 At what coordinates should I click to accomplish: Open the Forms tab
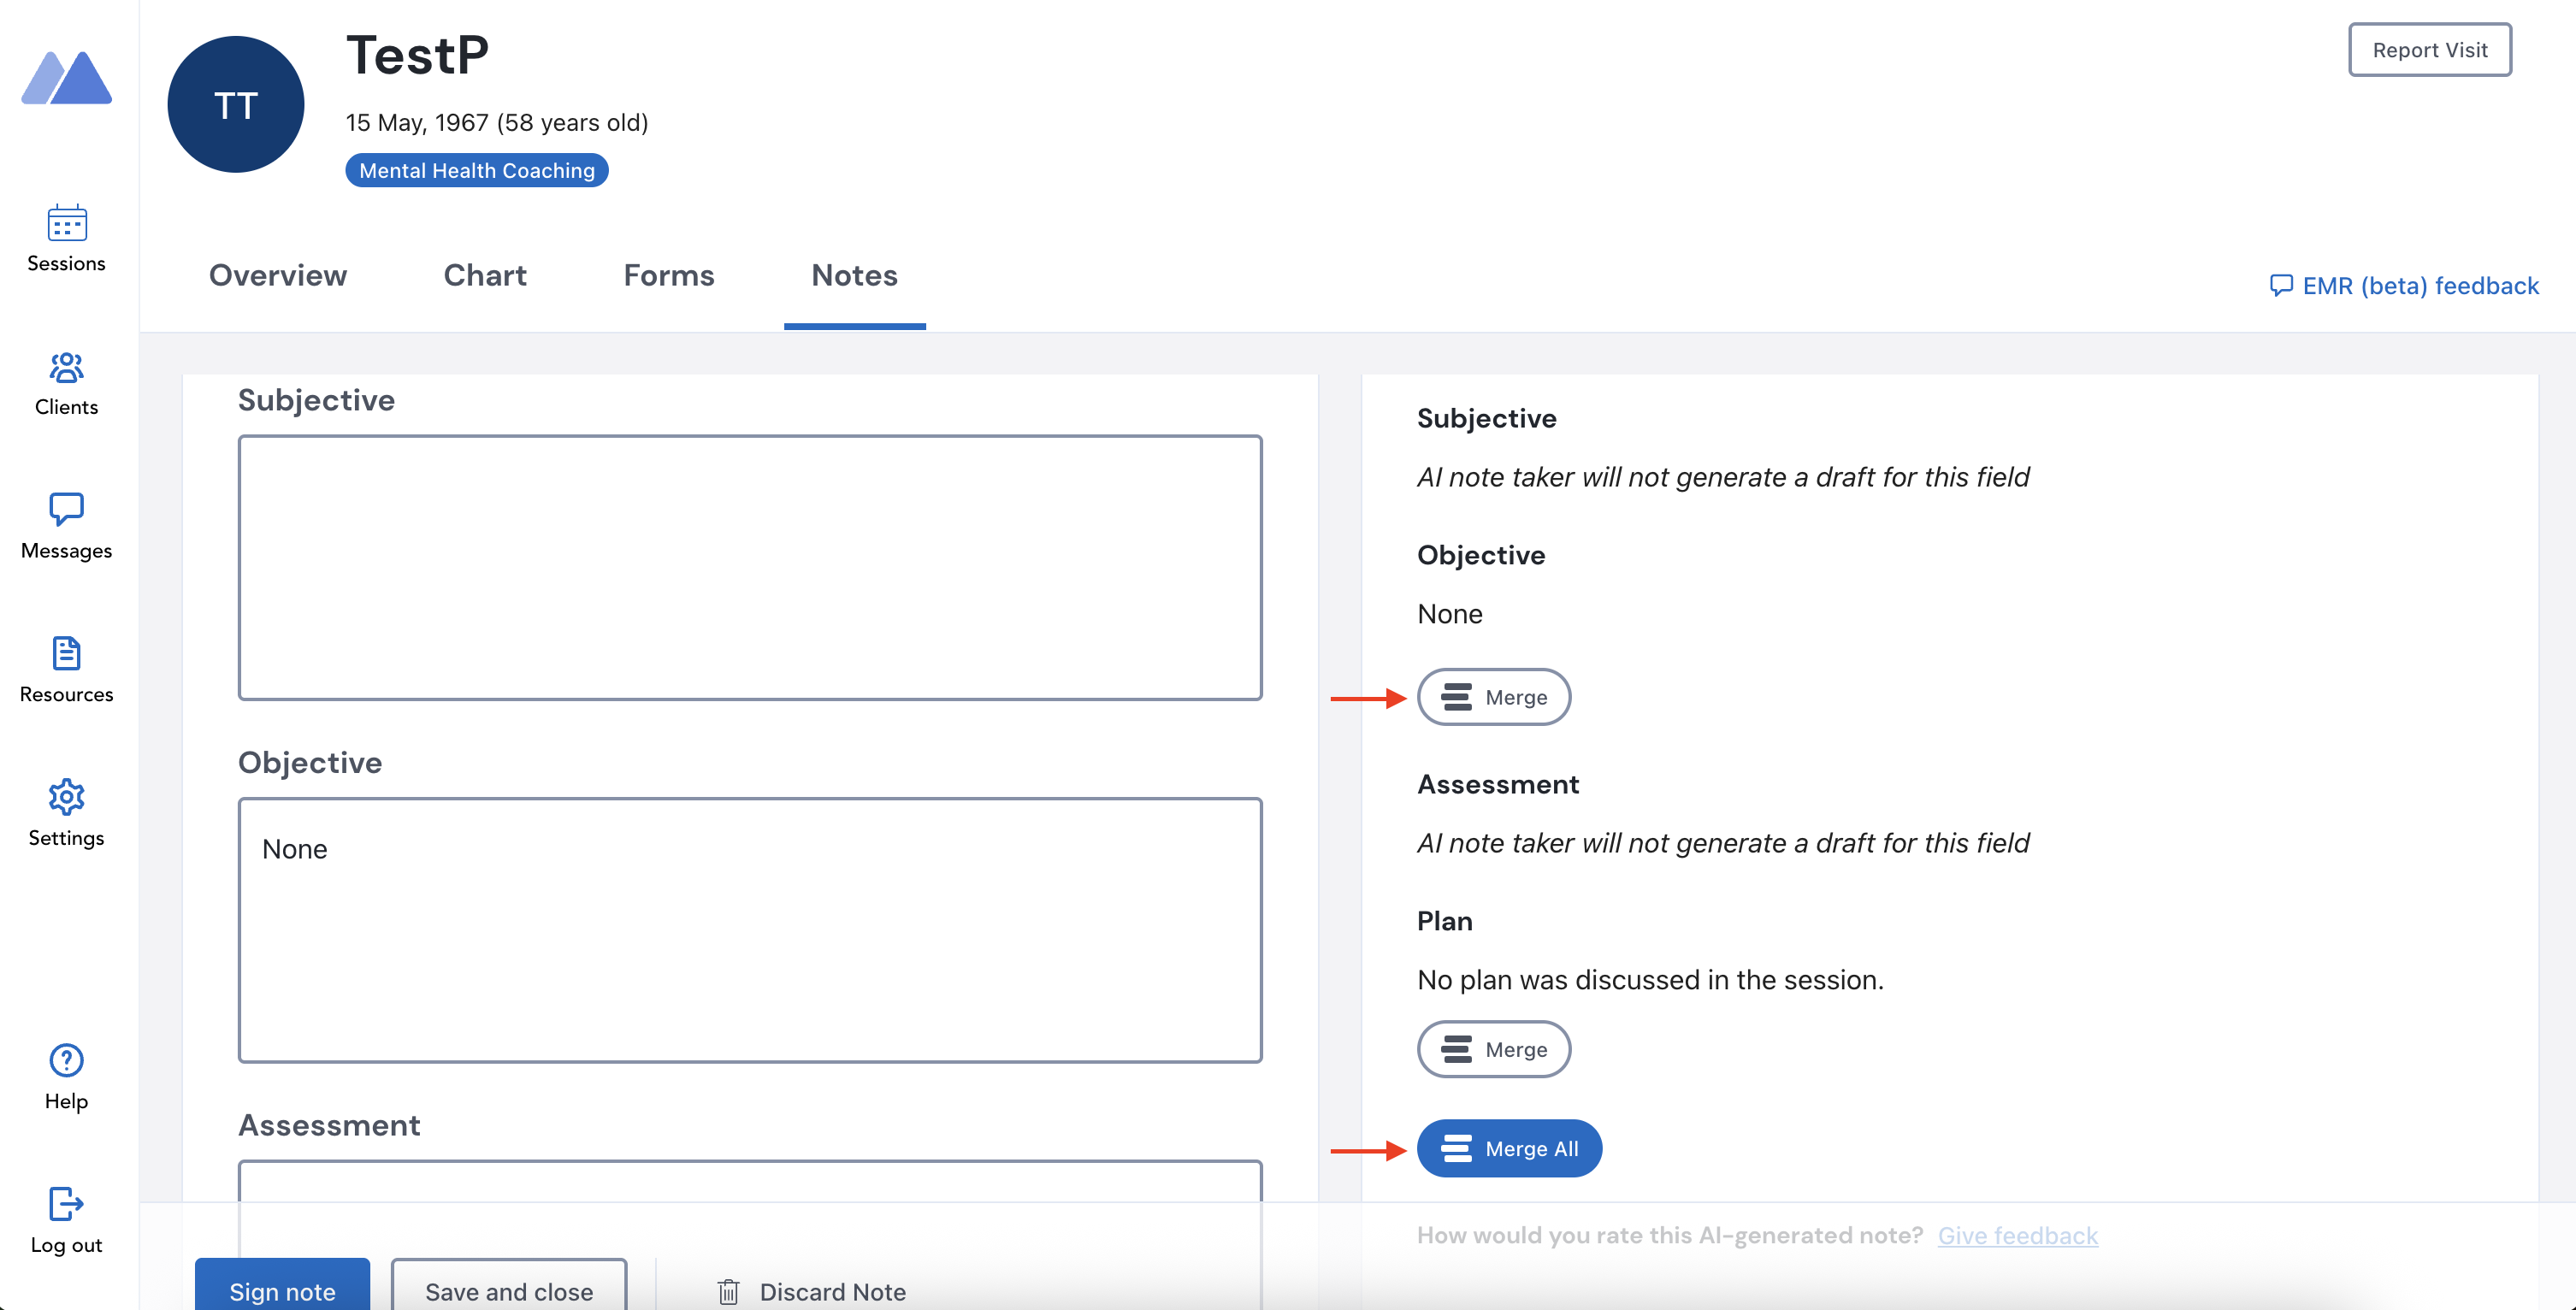pos(668,276)
